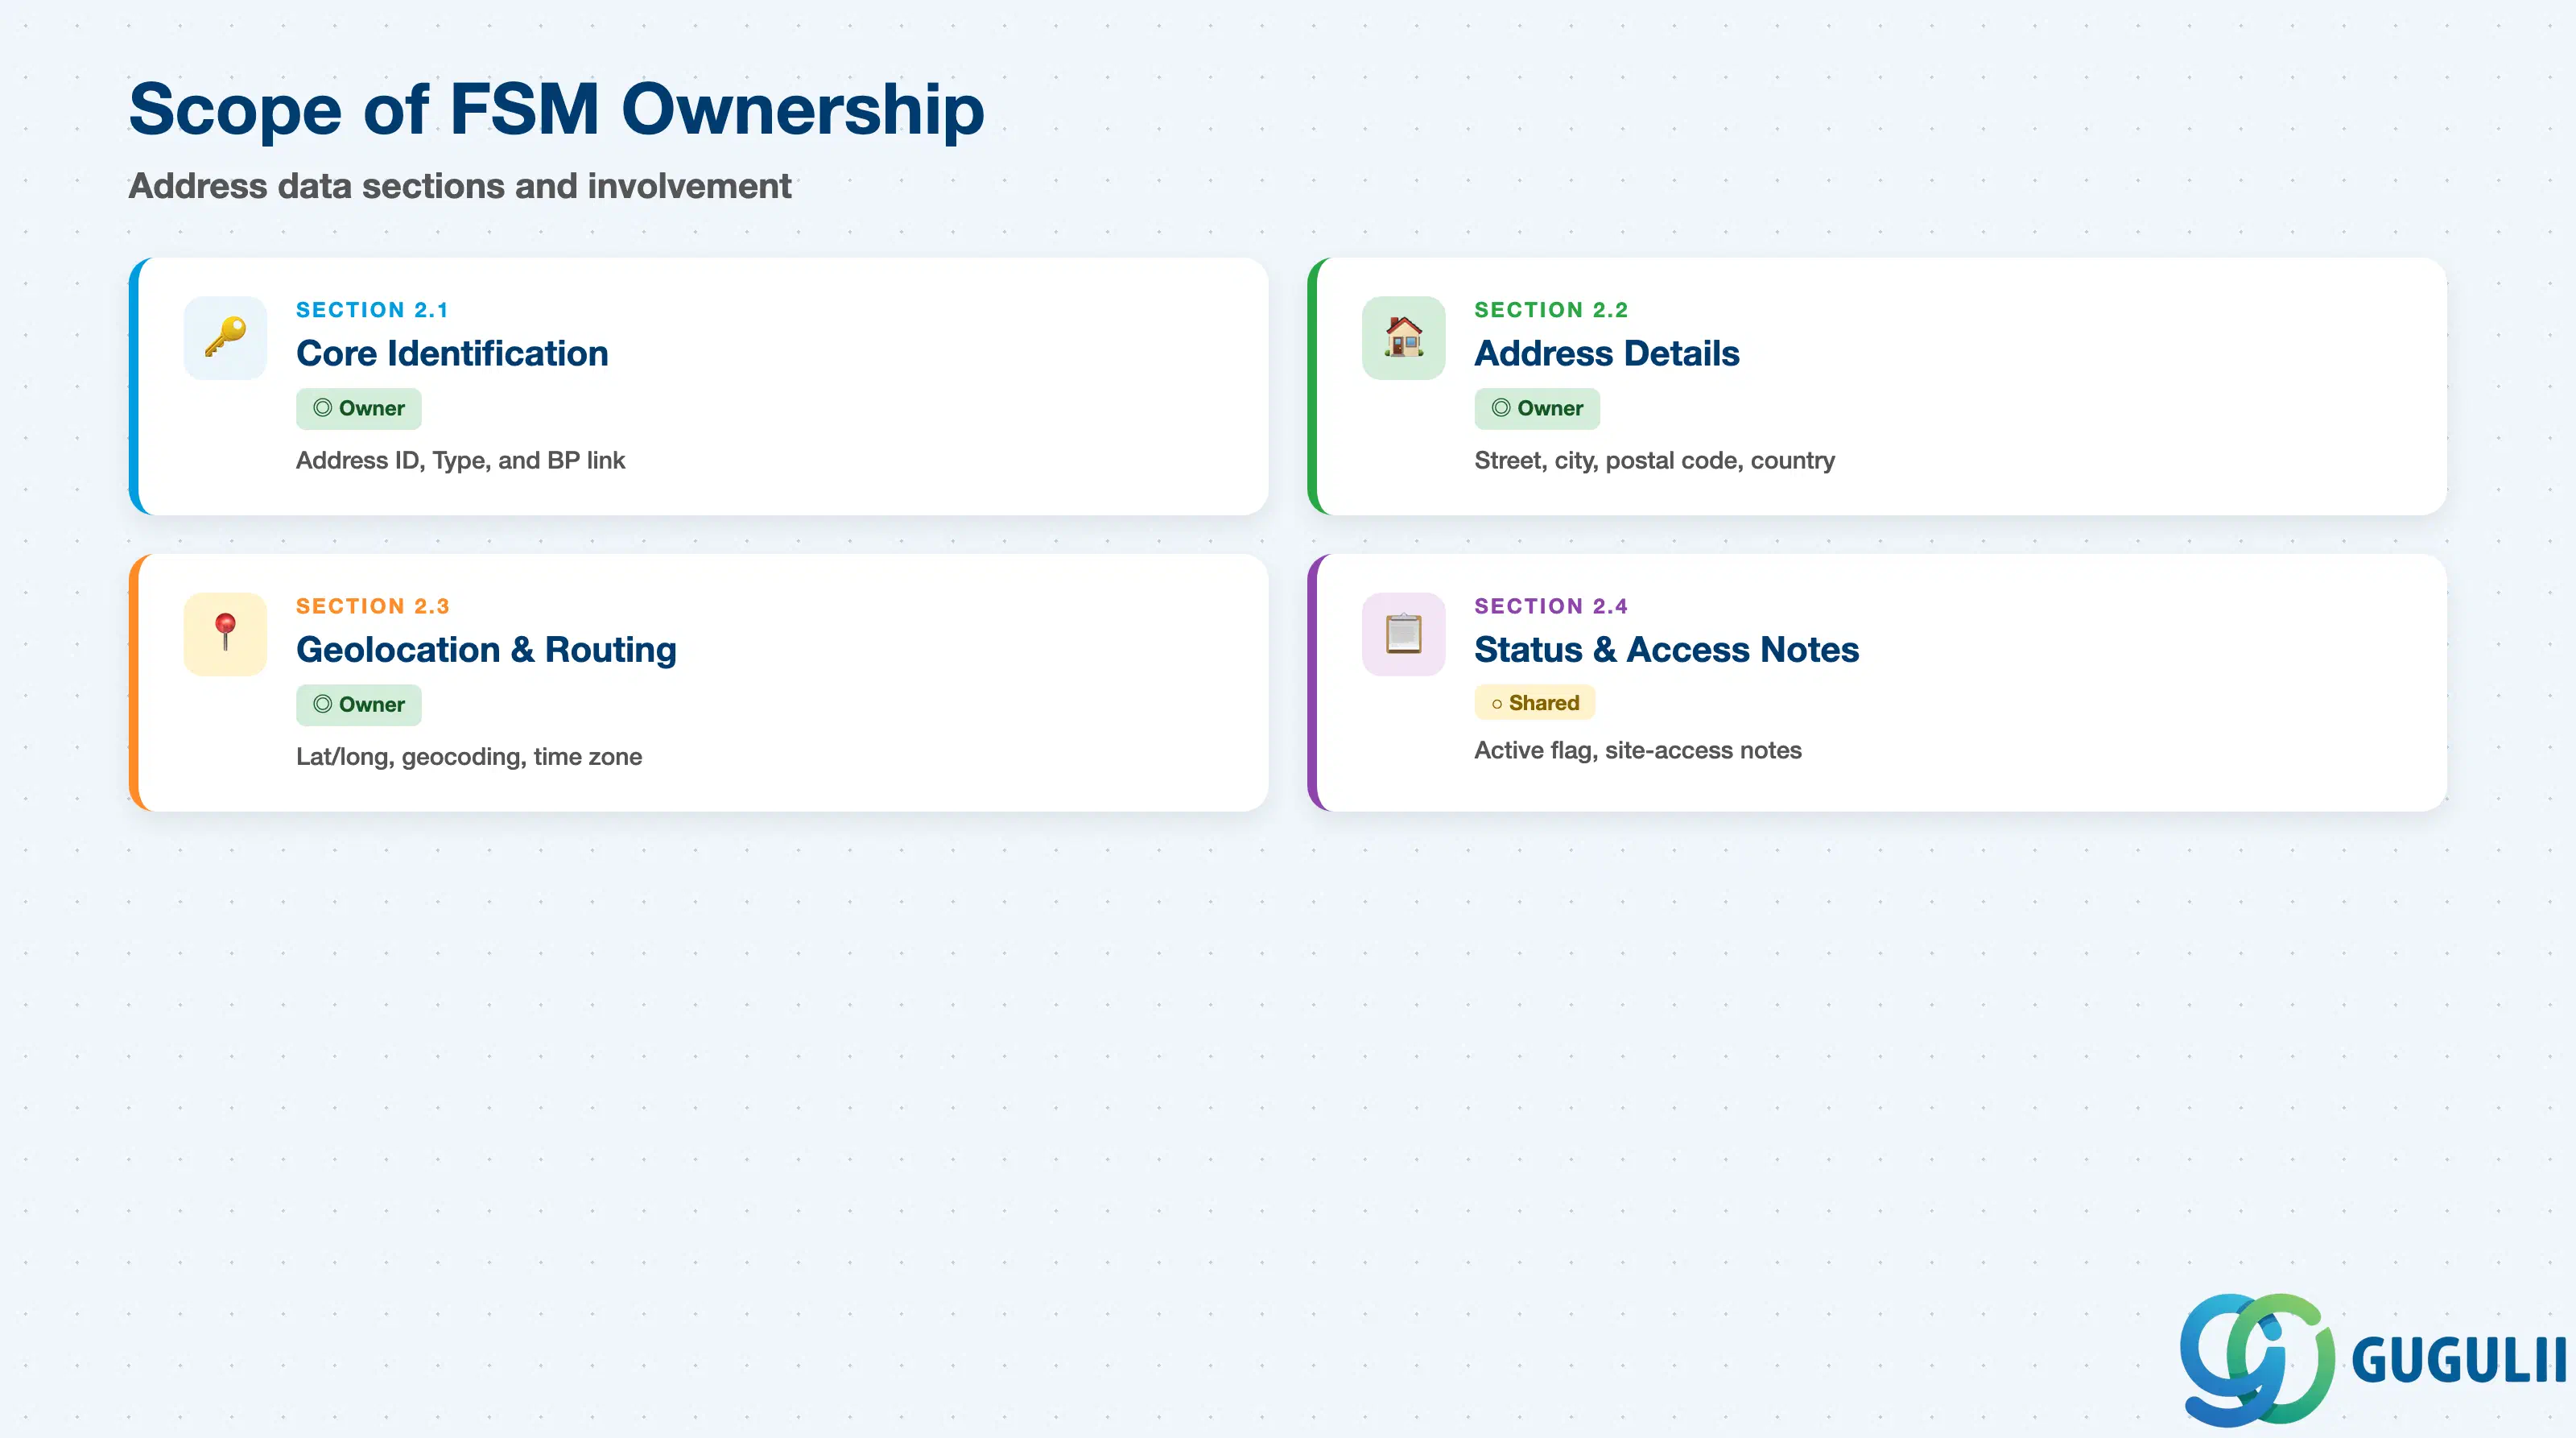Click the clipboard icon for Status & Access Notes
The height and width of the screenshot is (1438, 2576).
point(1403,633)
